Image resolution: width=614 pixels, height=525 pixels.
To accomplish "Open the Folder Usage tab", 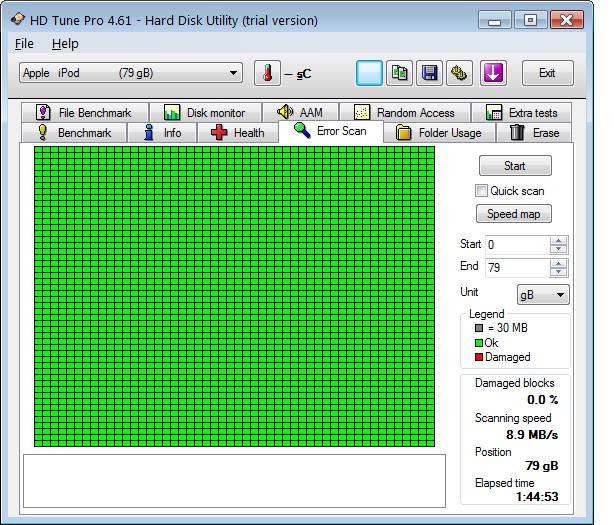I will click(x=439, y=133).
